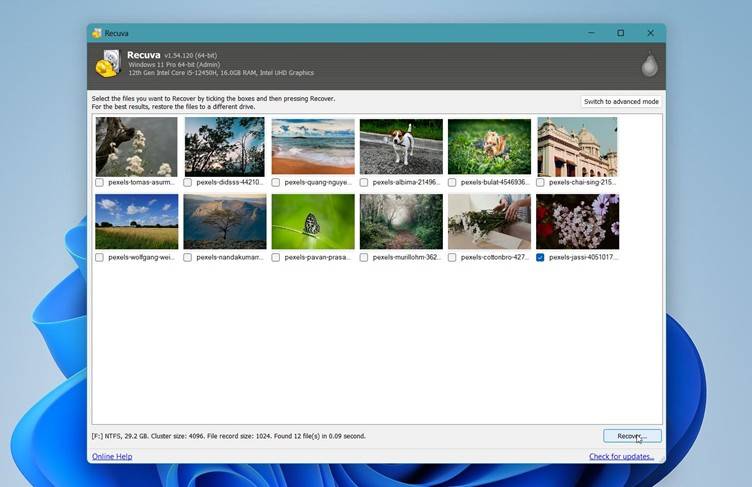Tick the checkbox for pexels-tomas-asurm file
Image resolution: width=752 pixels, height=487 pixels.
point(99,183)
